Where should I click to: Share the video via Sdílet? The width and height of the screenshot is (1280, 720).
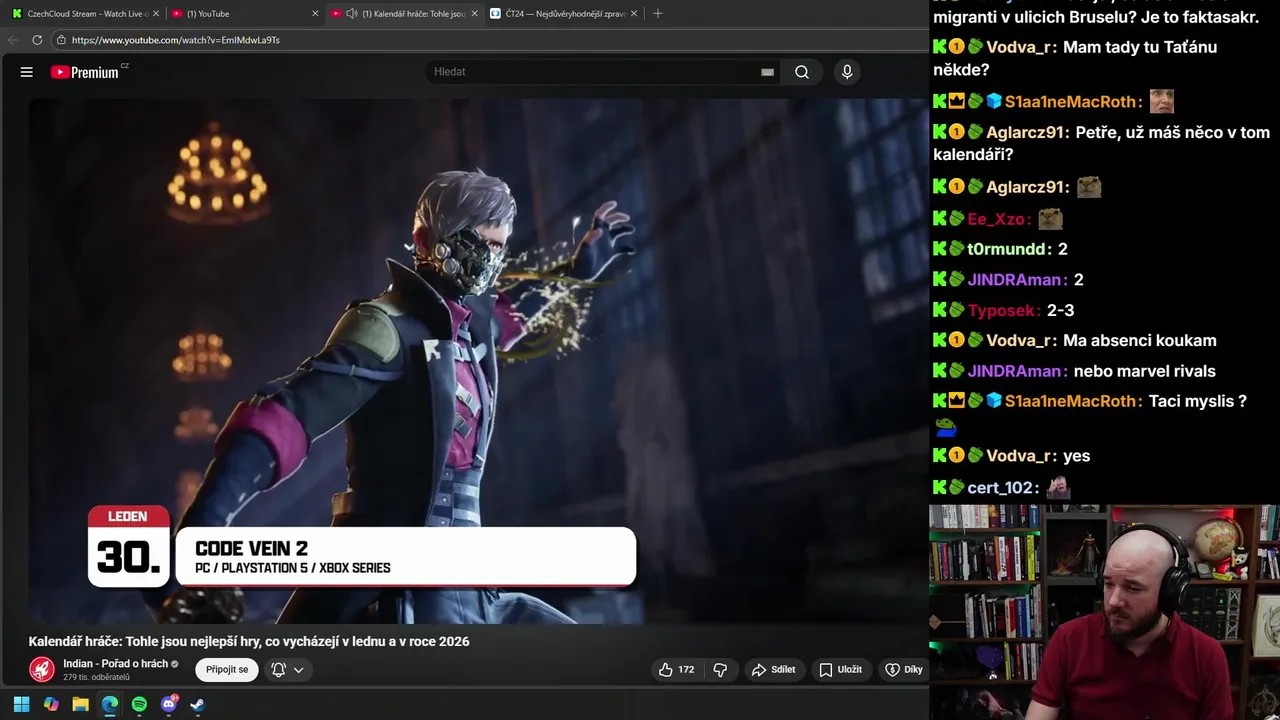click(x=774, y=670)
